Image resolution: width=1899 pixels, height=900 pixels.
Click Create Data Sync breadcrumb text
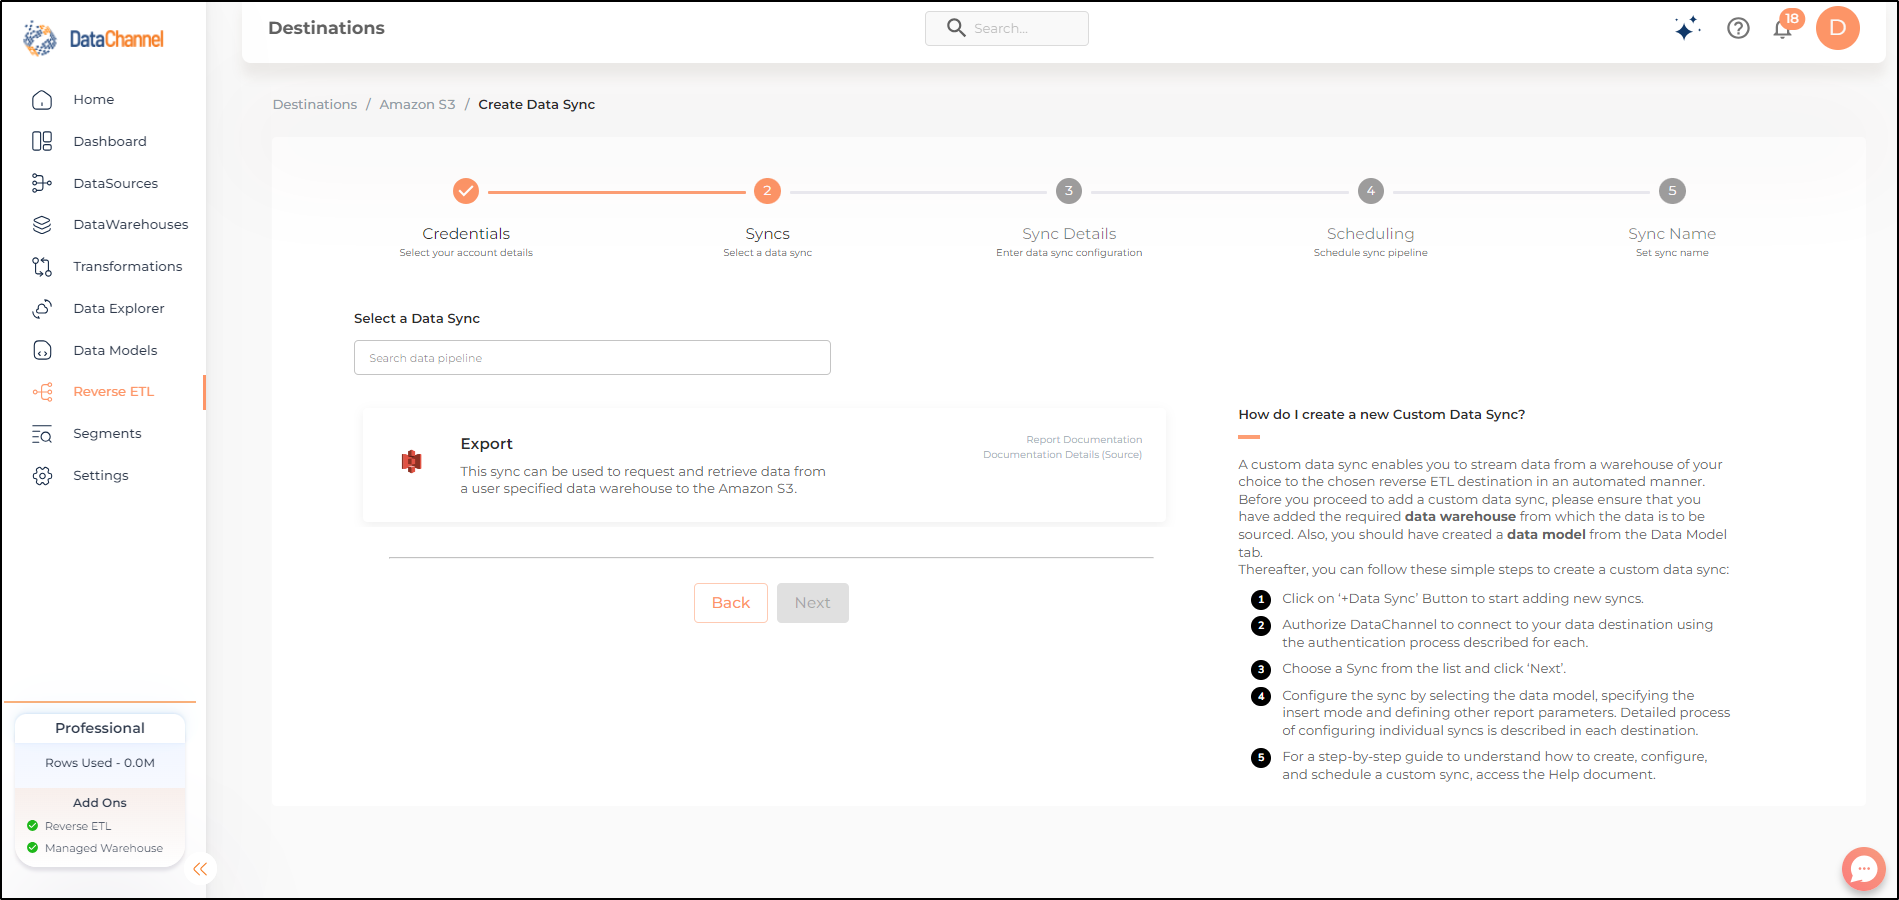pos(537,105)
